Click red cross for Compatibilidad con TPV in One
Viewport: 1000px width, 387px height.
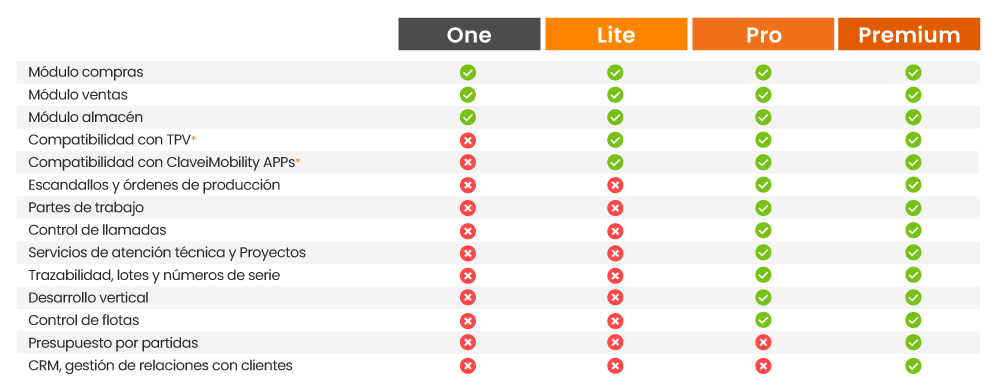point(467,140)
